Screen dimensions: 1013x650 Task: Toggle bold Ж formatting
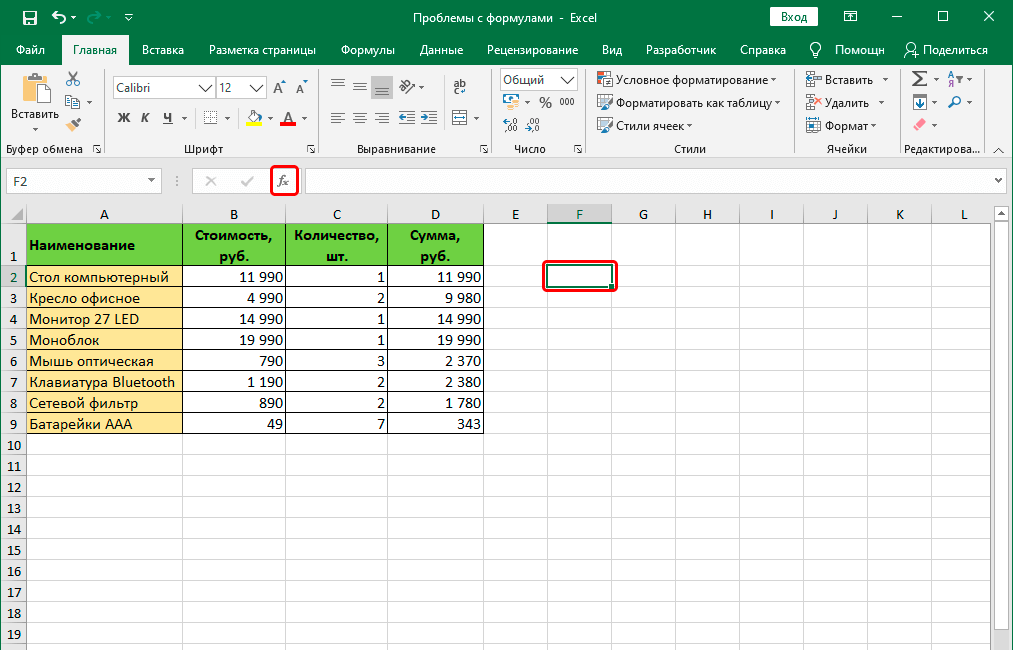click(123, 118)
